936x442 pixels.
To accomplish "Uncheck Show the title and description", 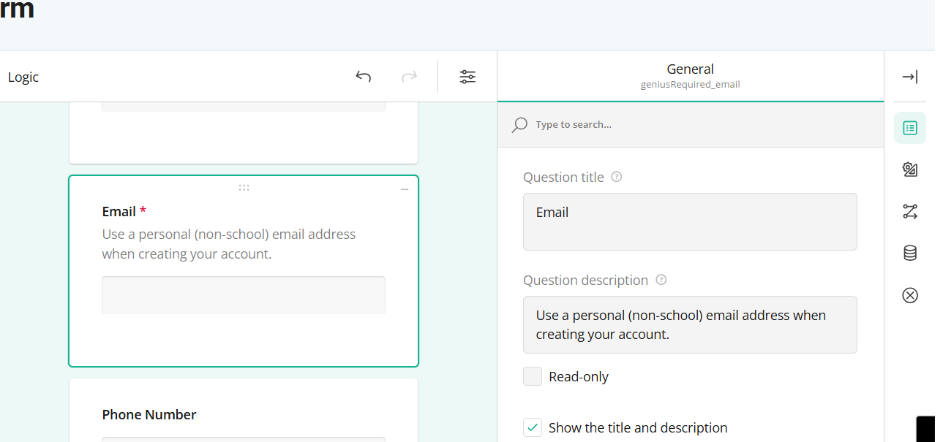I will click(532, 428).
